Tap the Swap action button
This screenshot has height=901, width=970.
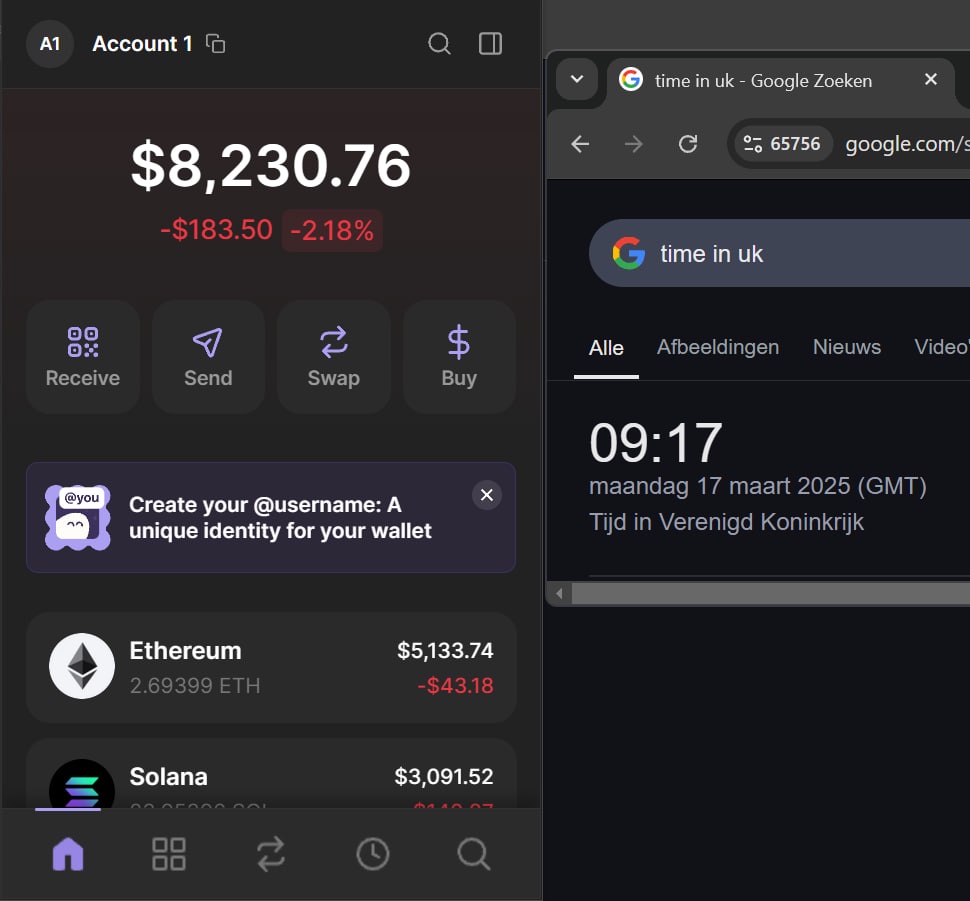pyautogui.click(x=333, y=357)
